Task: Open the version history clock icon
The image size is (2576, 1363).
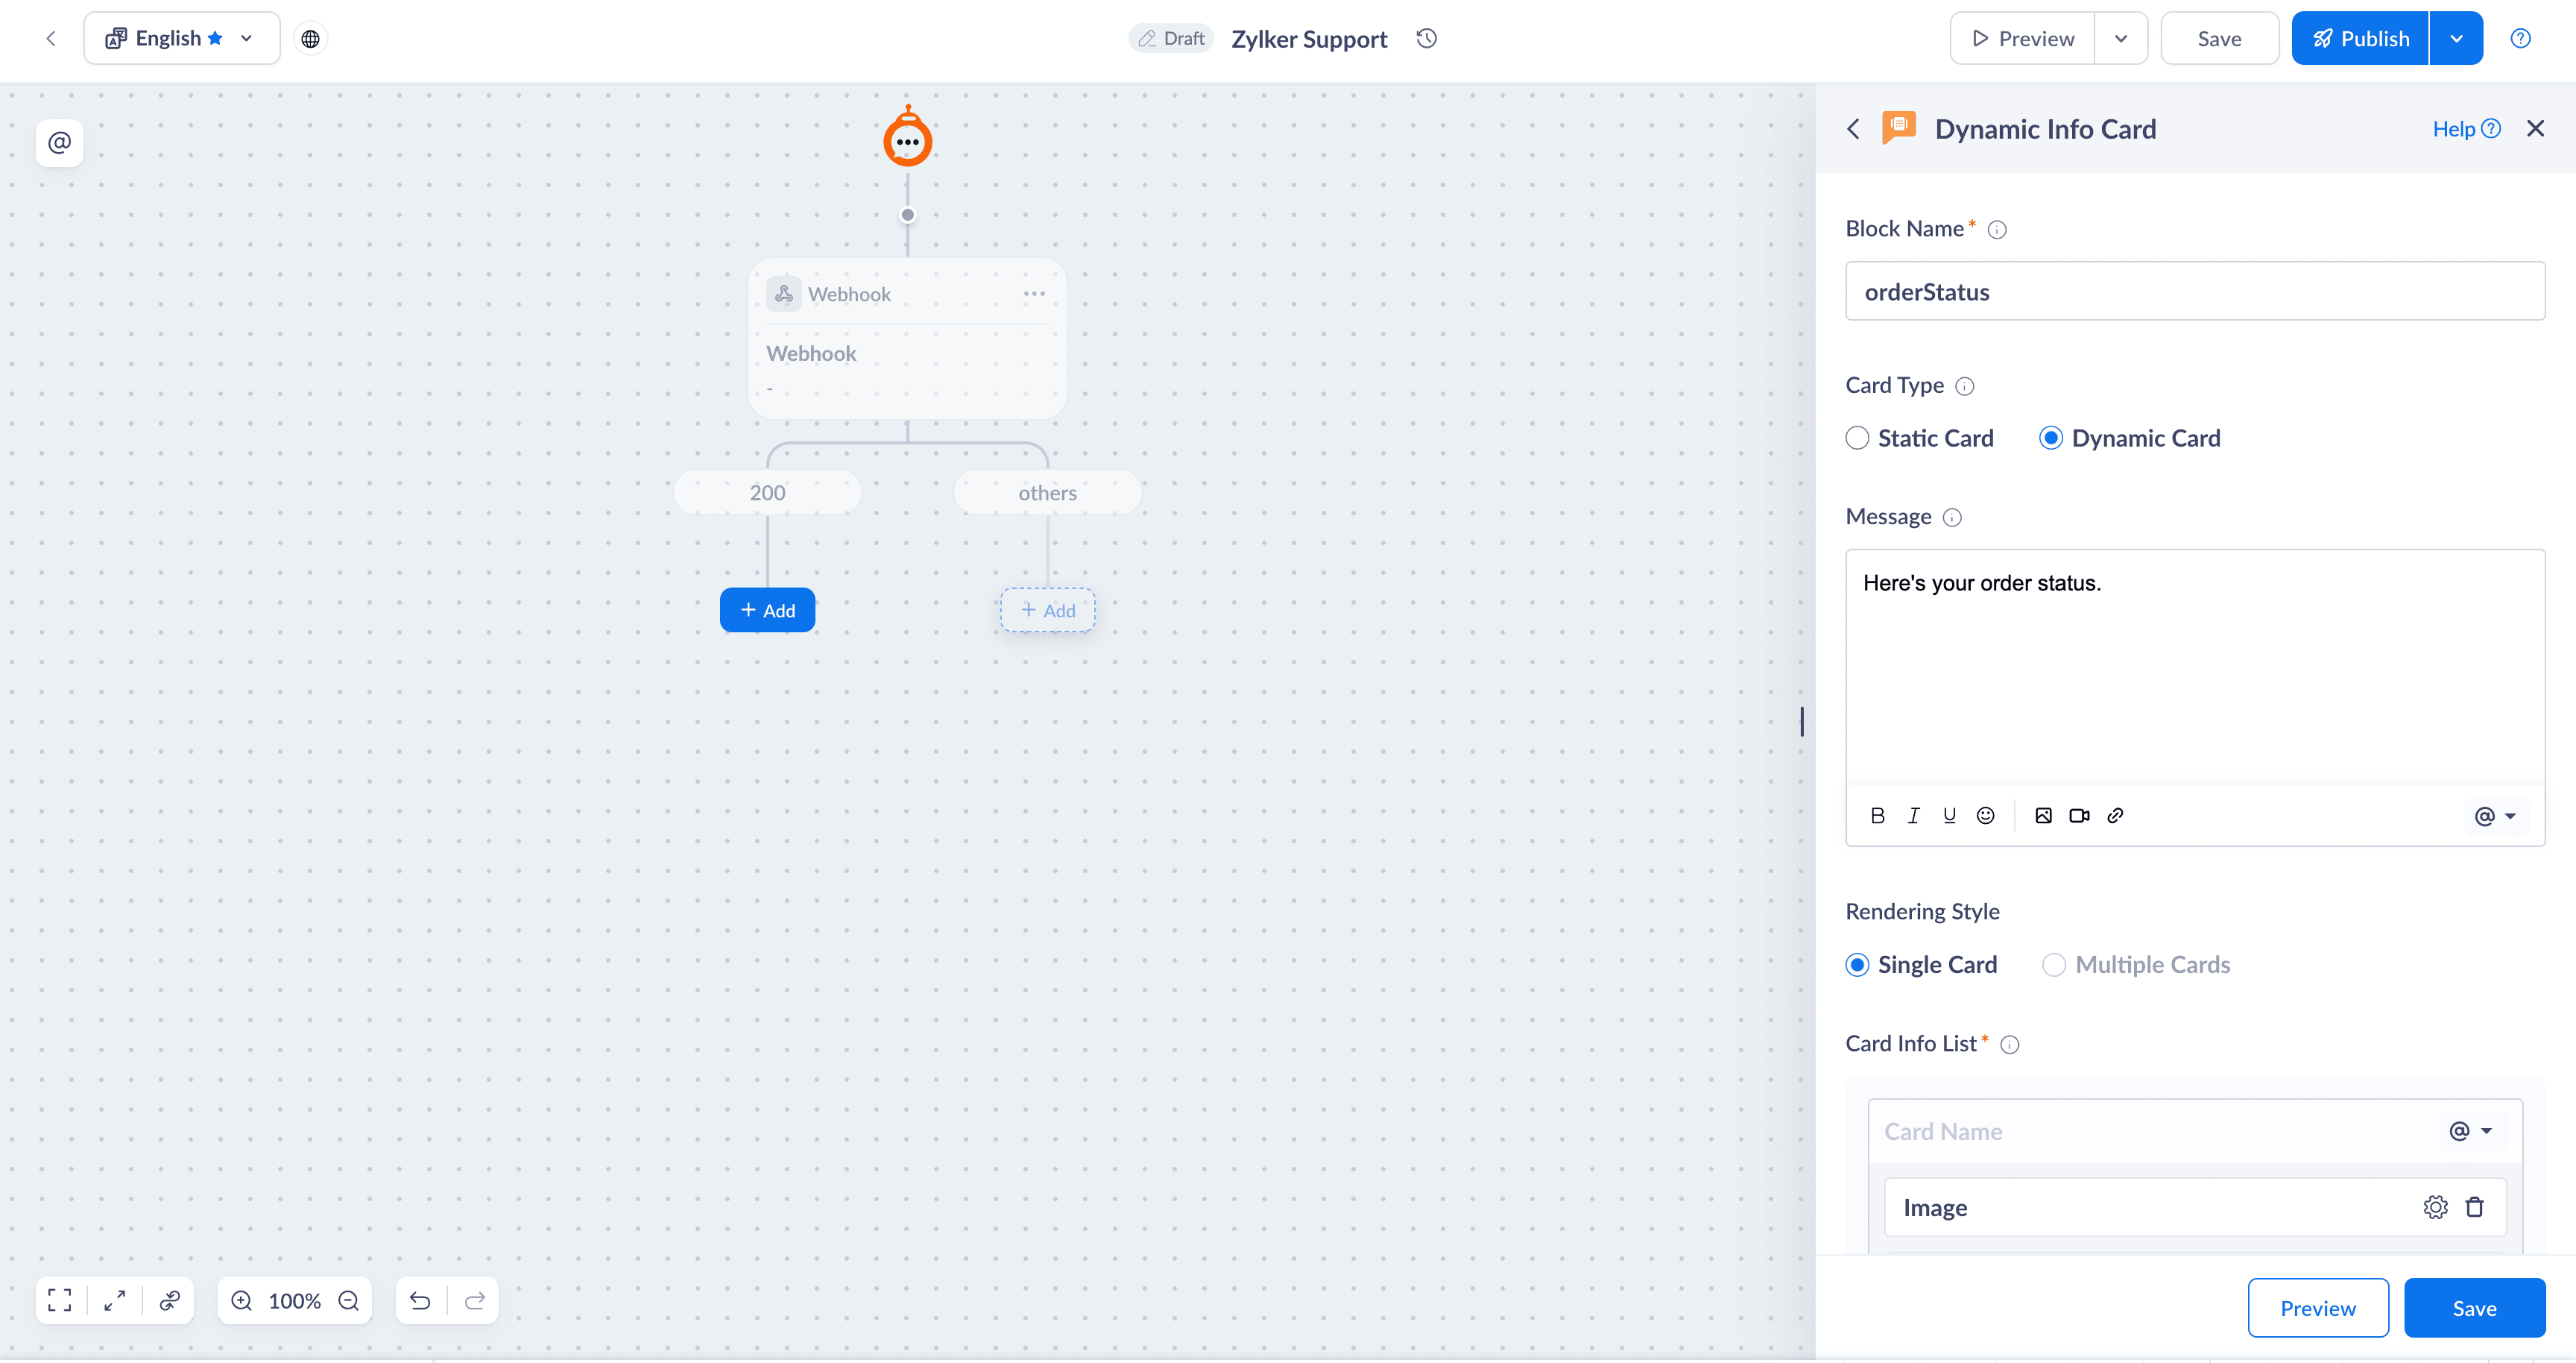Action: (x=1426, y=38)
